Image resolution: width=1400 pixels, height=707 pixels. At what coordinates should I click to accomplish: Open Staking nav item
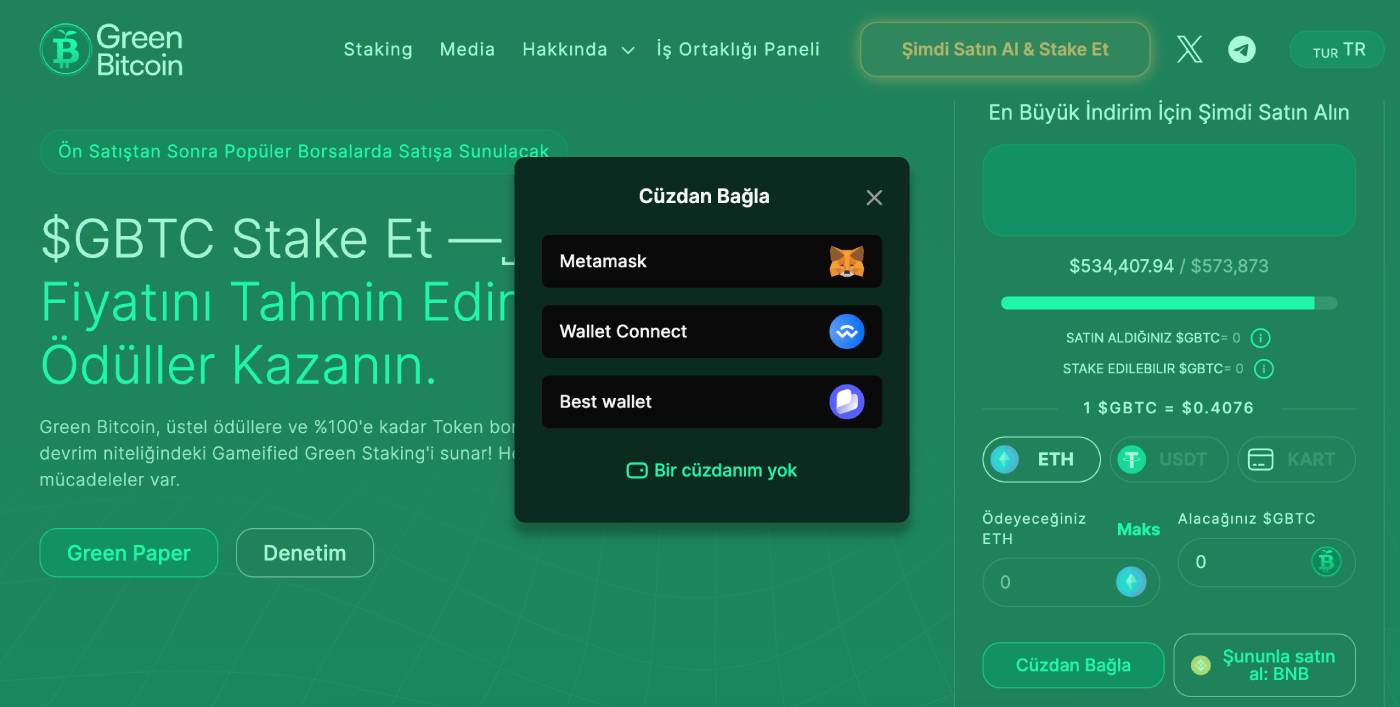click(x=378, y=49)
